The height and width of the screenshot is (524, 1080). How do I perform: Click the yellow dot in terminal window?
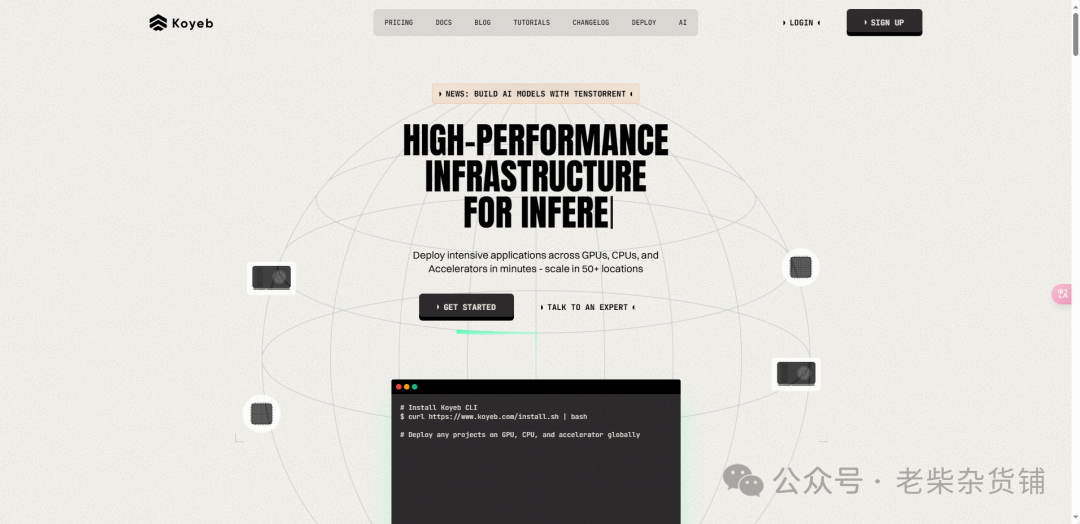click(406, 387)
